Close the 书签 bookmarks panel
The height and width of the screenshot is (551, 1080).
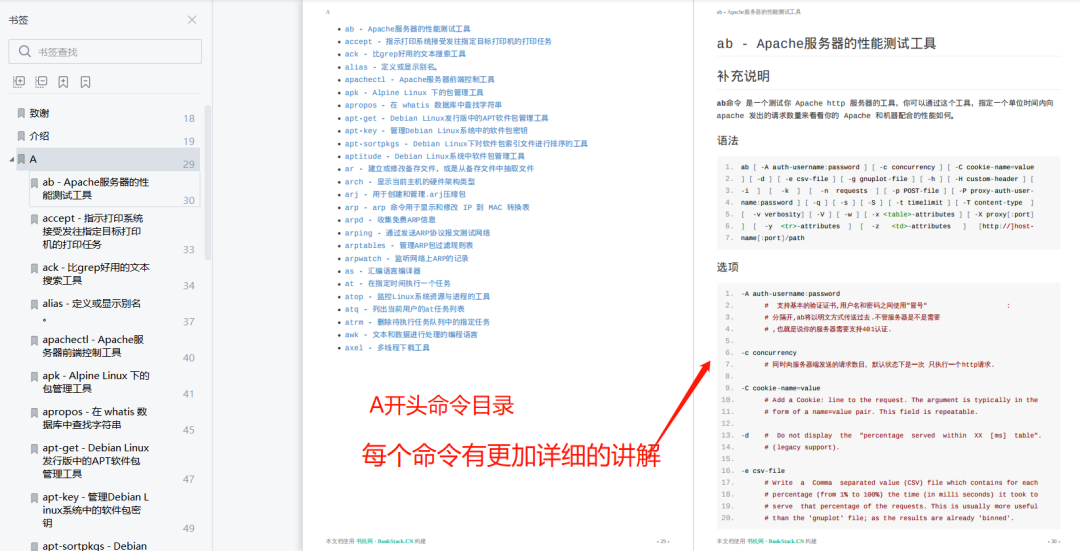pyautogui.click(x=192, y=20)
